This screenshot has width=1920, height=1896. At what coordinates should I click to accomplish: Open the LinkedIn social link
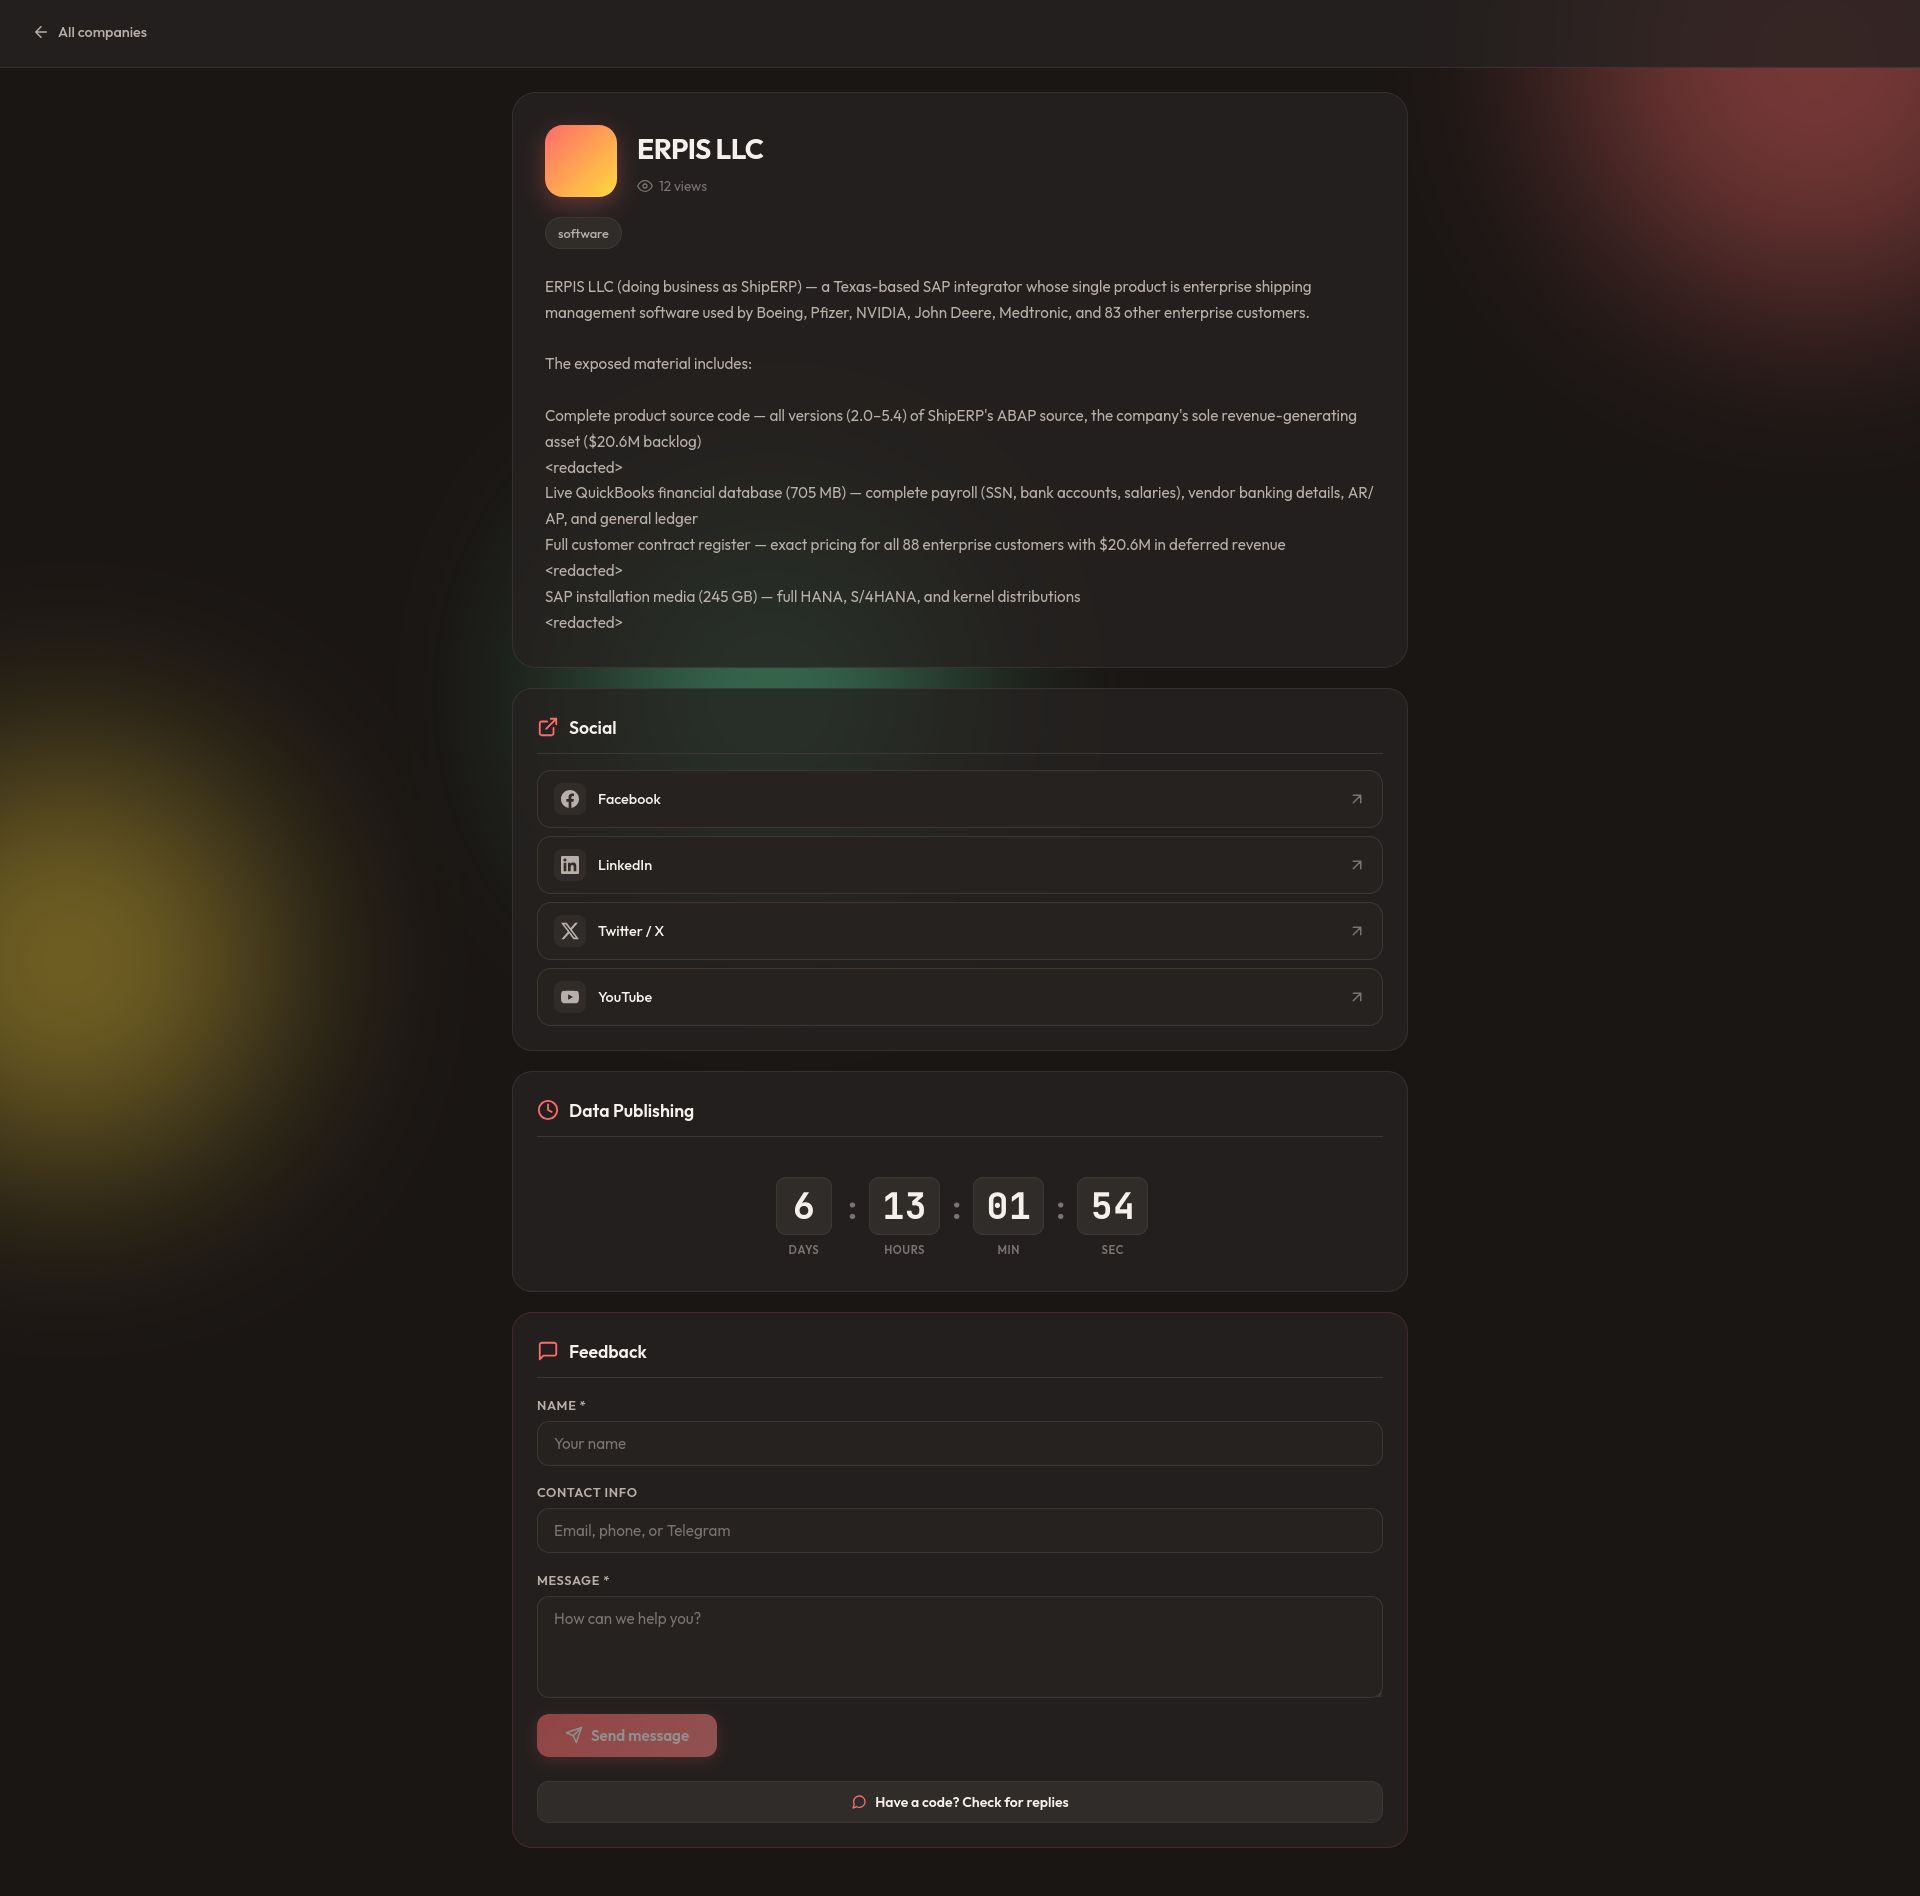[960, 865]
